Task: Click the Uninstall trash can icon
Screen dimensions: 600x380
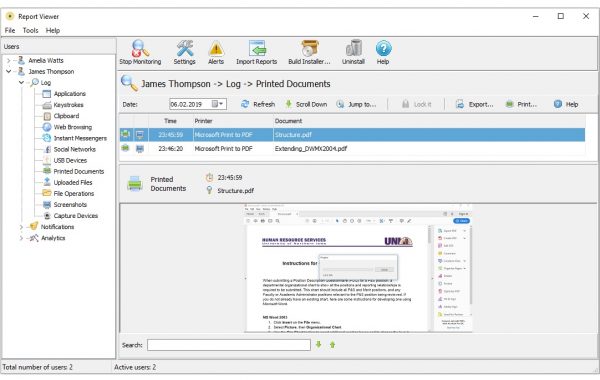Action: tap(354, 49)
